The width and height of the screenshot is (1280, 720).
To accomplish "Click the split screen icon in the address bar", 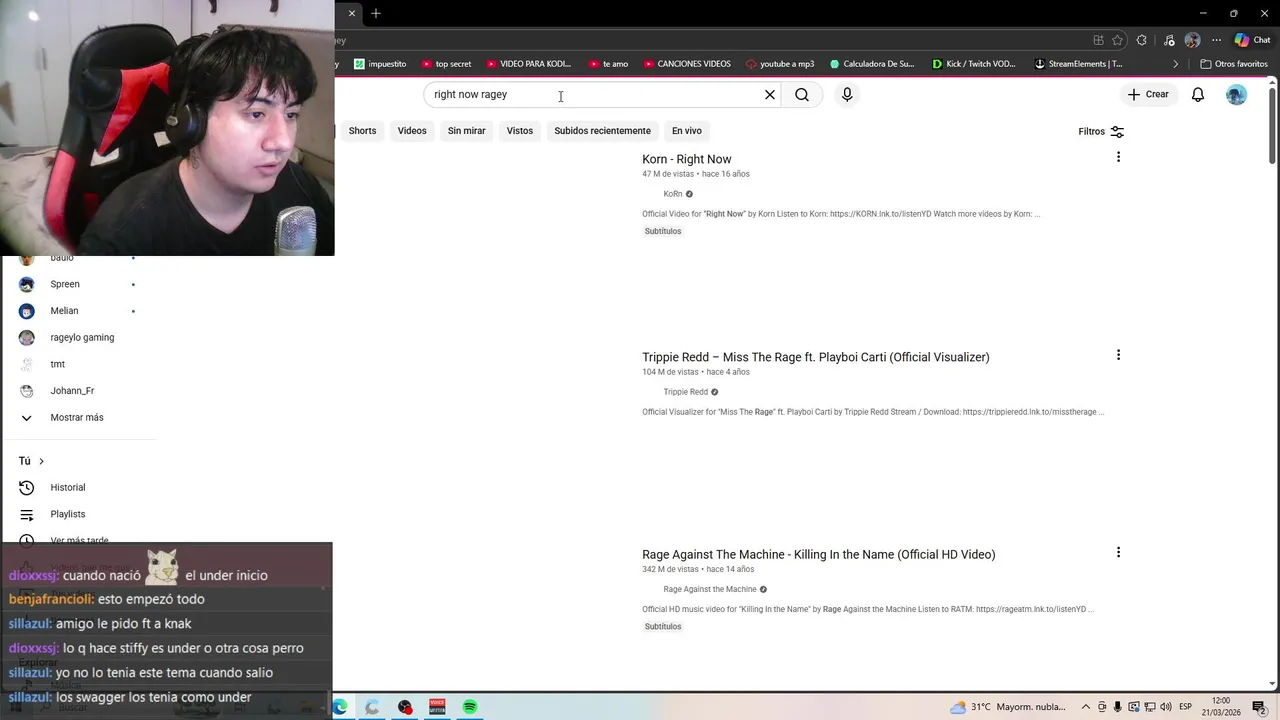I will (1098, 40).
